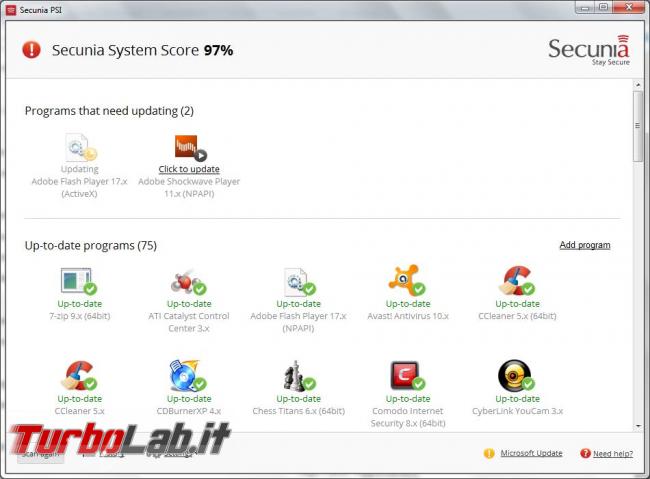Click 'Chess Titans 6.x (64bit)' label
This screenshot has width=650, height=479.
(x=298, y=411)
